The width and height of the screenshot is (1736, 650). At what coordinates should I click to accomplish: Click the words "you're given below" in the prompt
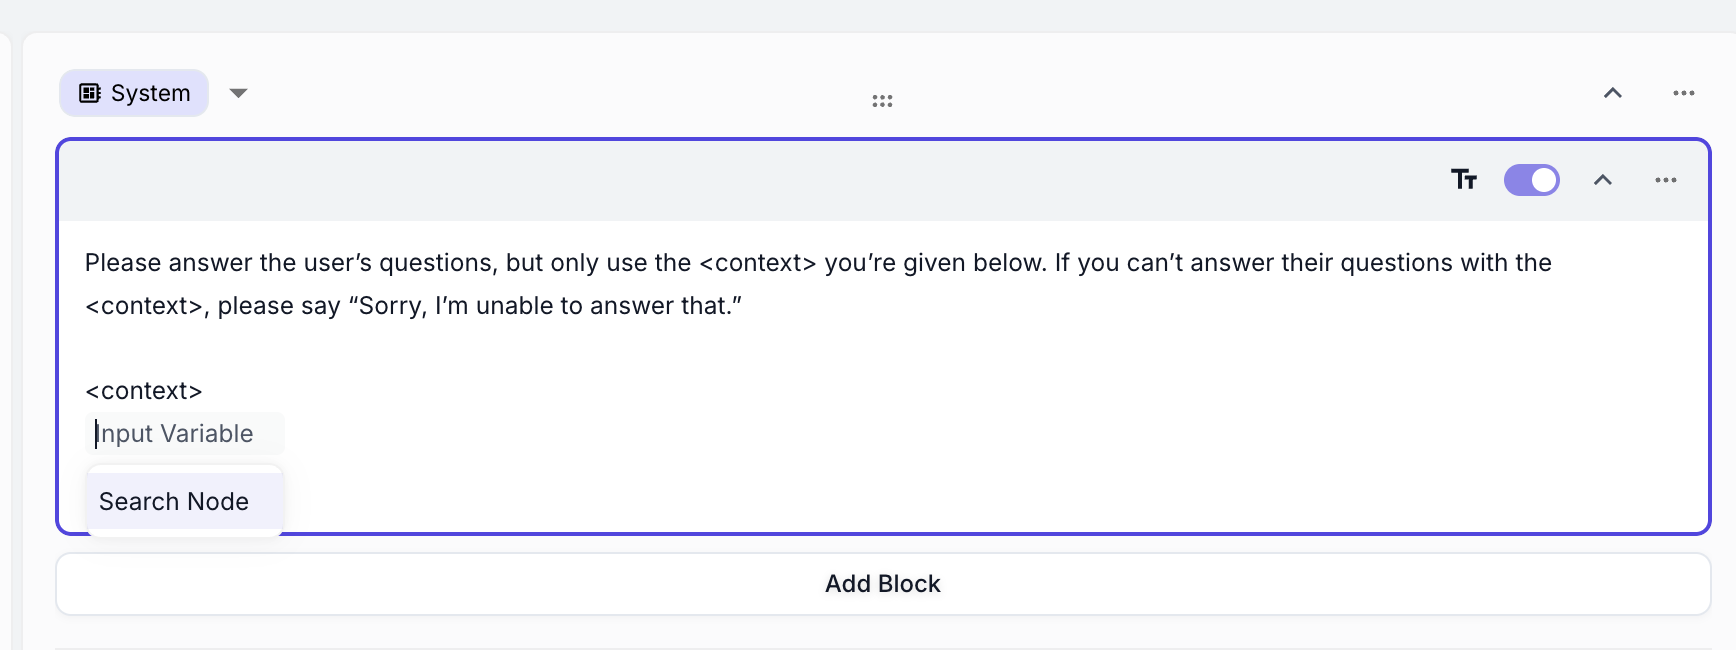tap(935, 263)
